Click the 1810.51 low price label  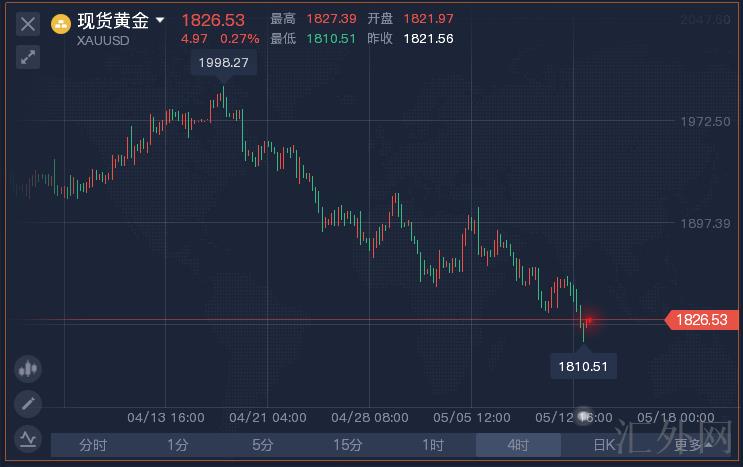click(x=583, y=366)
